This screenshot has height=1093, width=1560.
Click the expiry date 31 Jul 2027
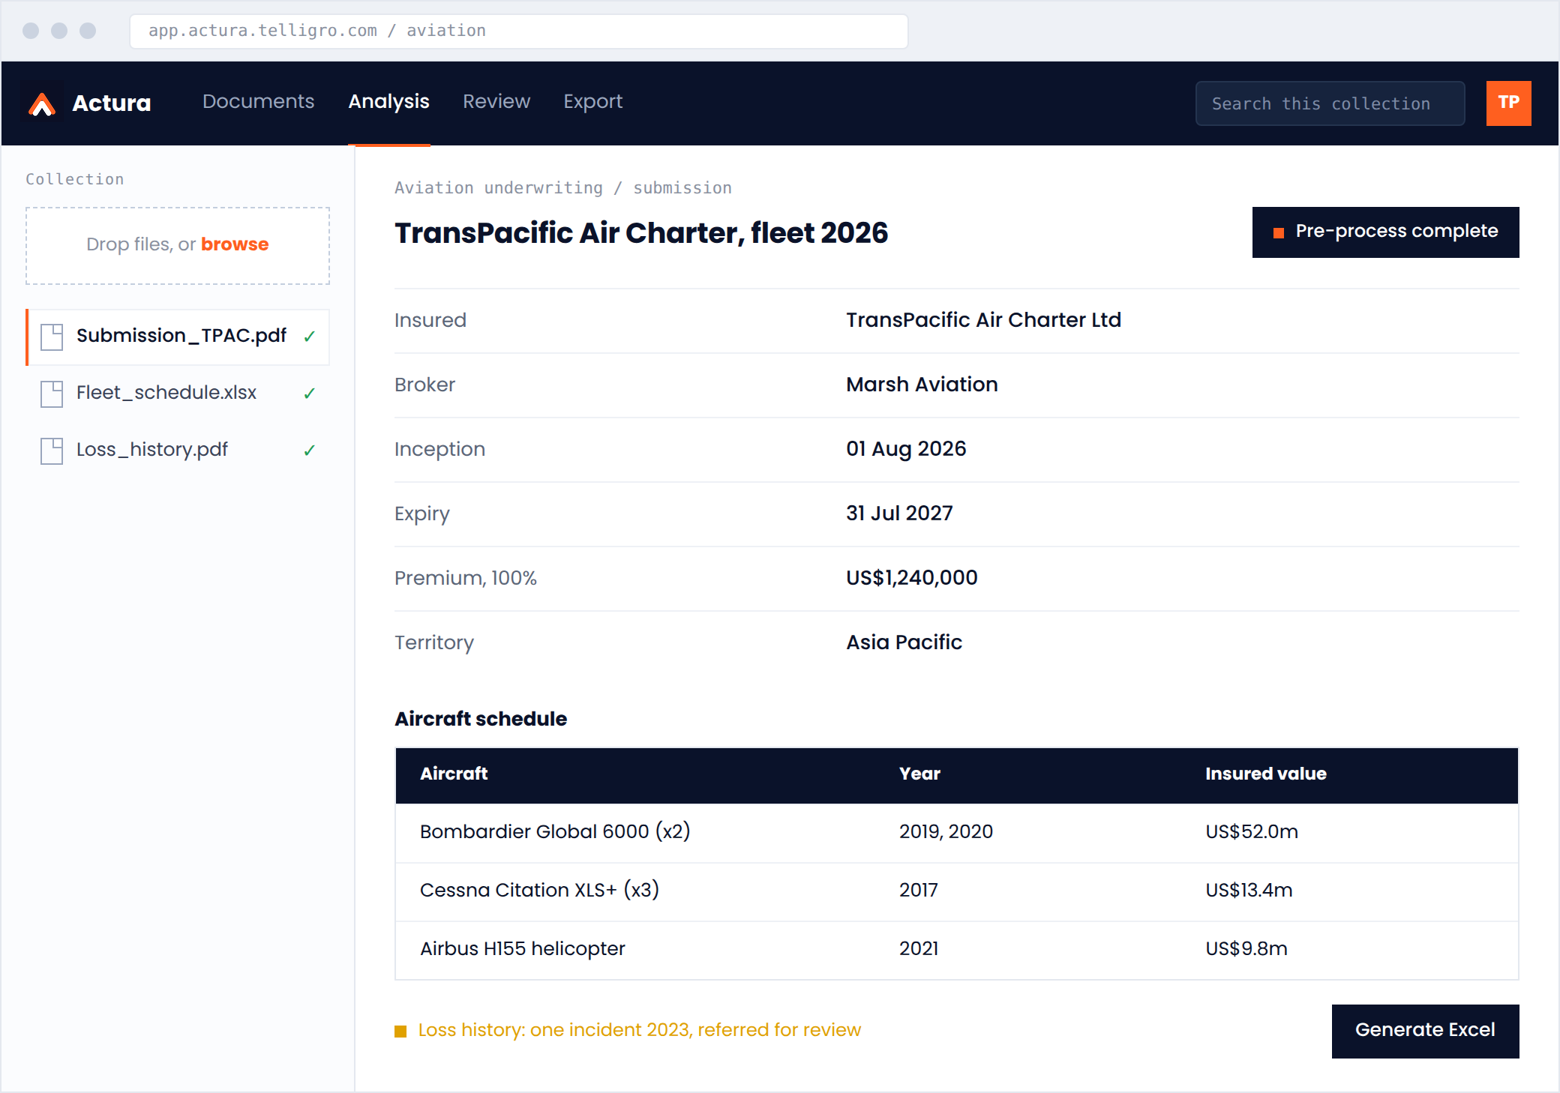point(899,514)
